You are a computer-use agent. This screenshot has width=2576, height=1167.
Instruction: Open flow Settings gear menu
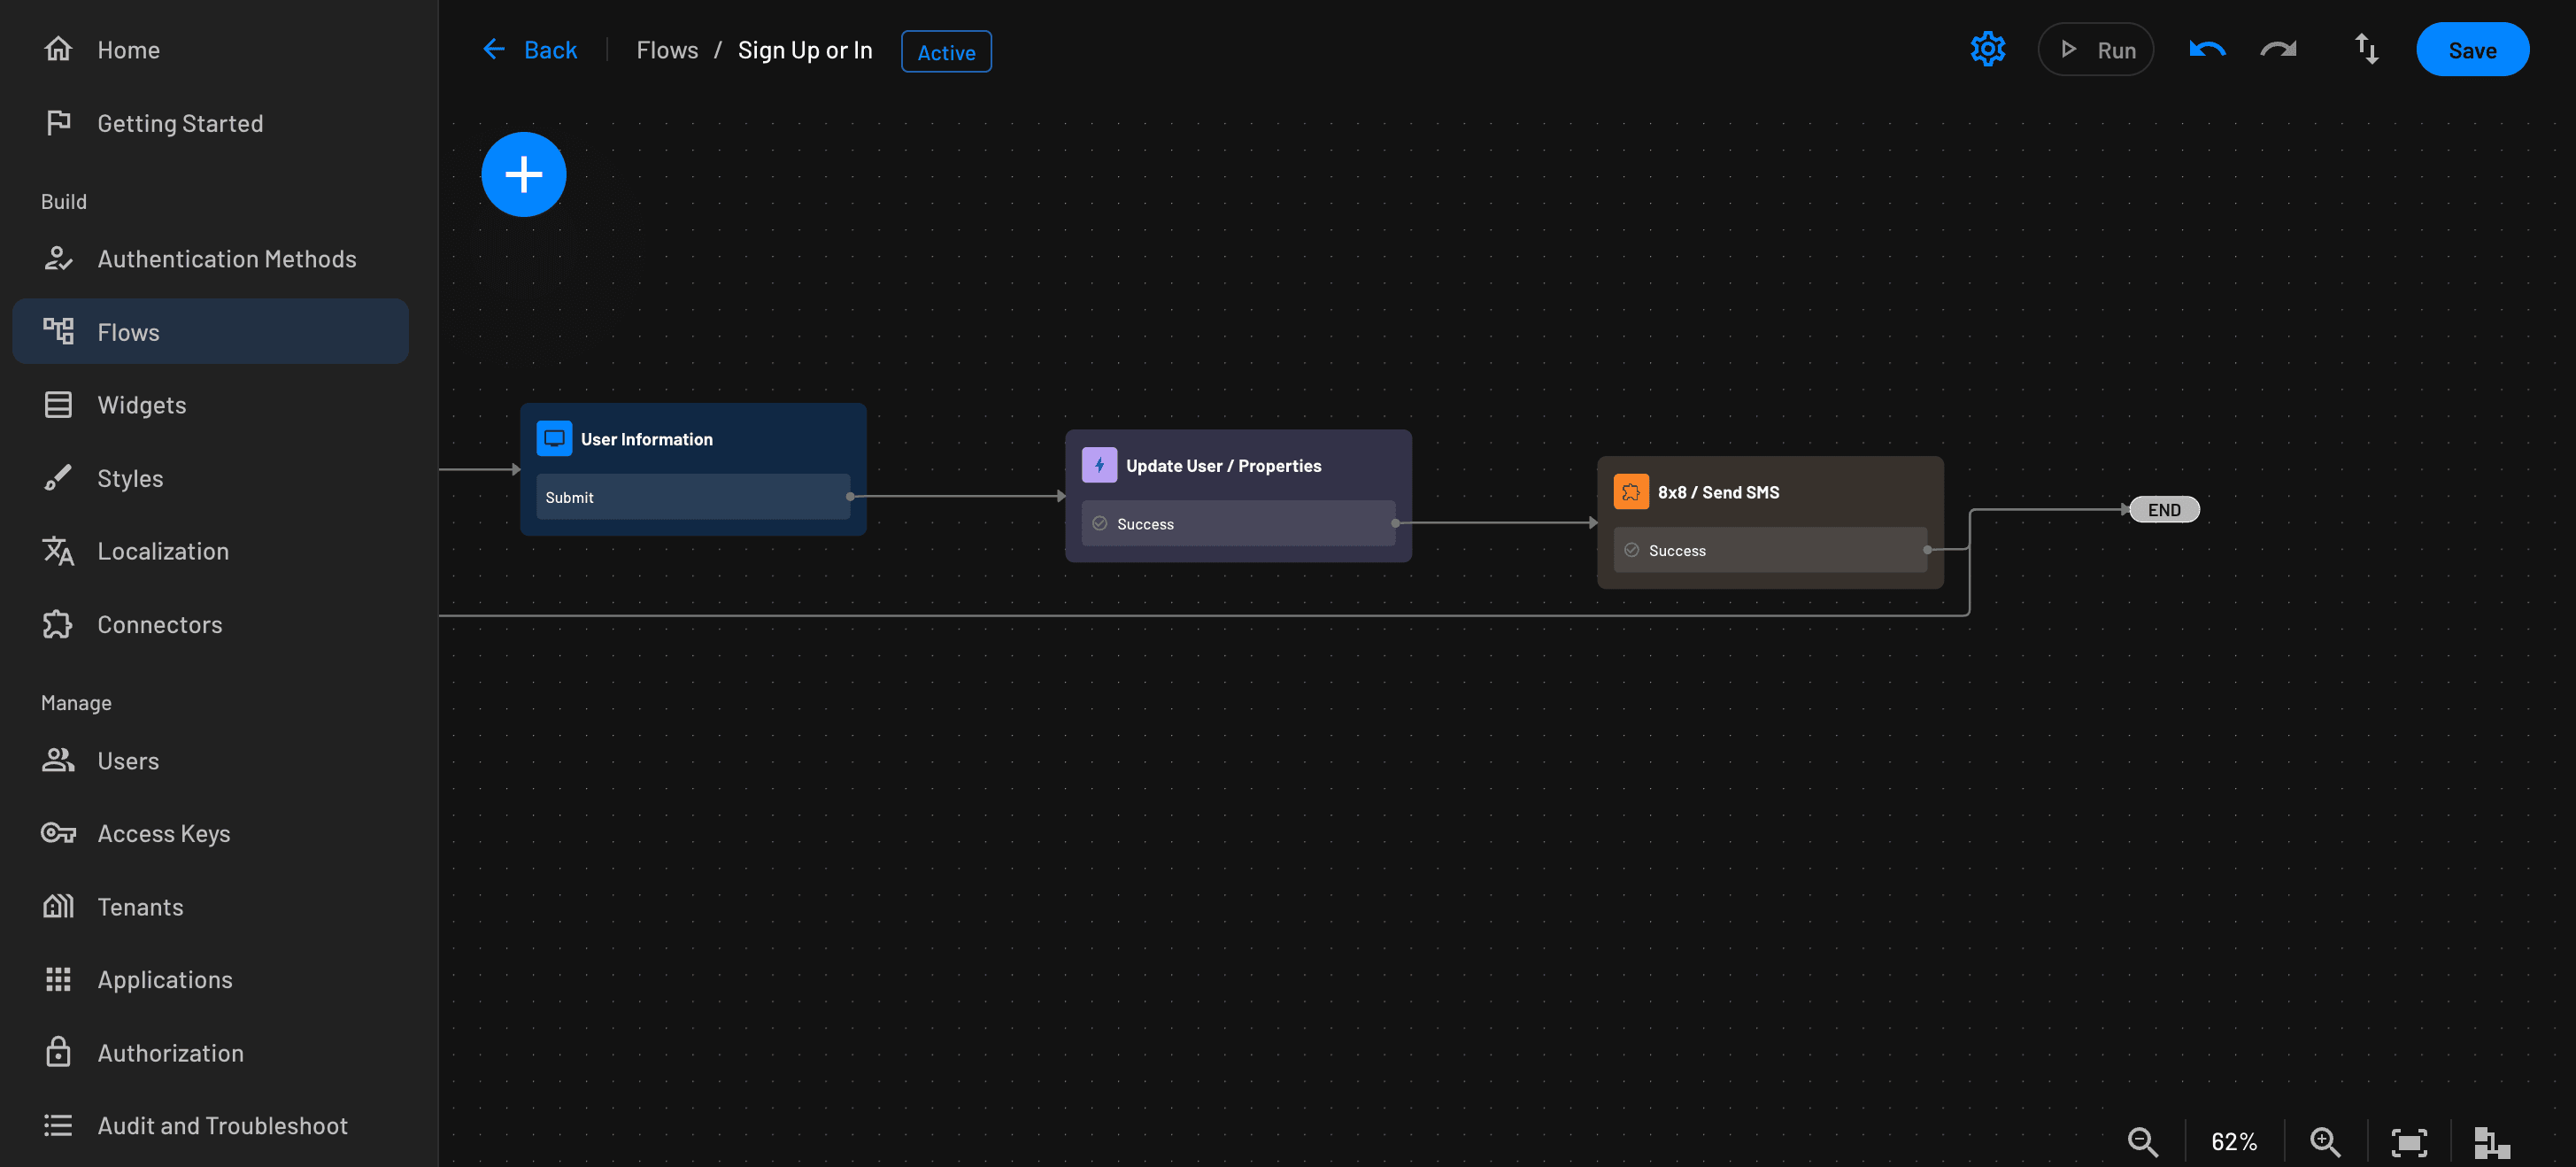click(1988, 48)
